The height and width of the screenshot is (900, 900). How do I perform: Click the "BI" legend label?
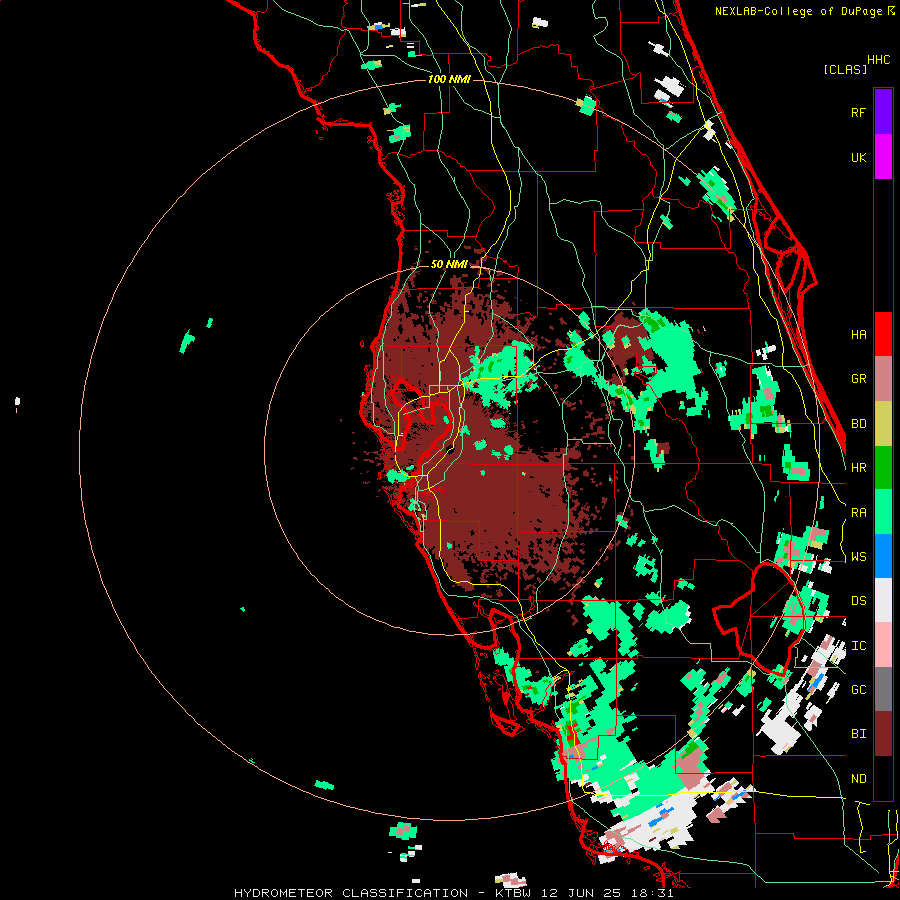tap(858, 734)
